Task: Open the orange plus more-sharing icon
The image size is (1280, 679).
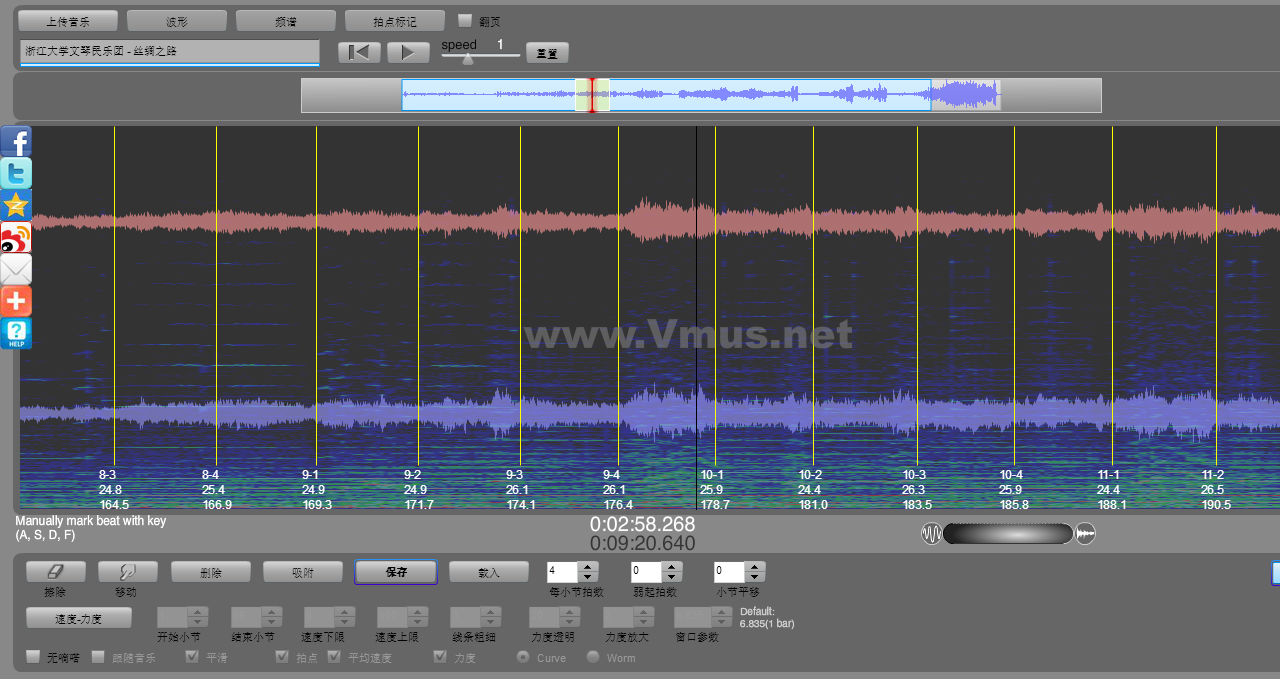Action: point(16,301)
